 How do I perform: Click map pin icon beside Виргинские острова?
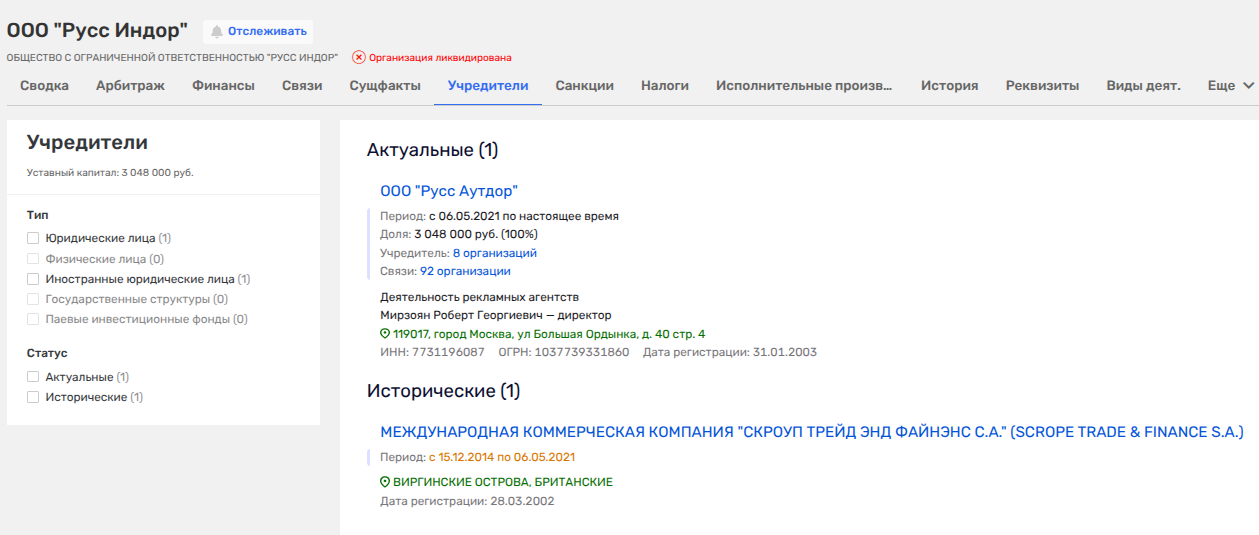[x=386, y=482]
